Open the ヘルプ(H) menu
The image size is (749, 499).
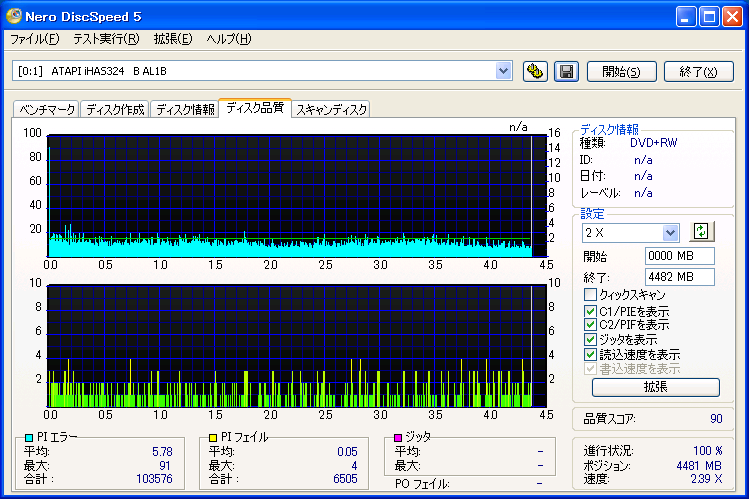click(229, 39)
